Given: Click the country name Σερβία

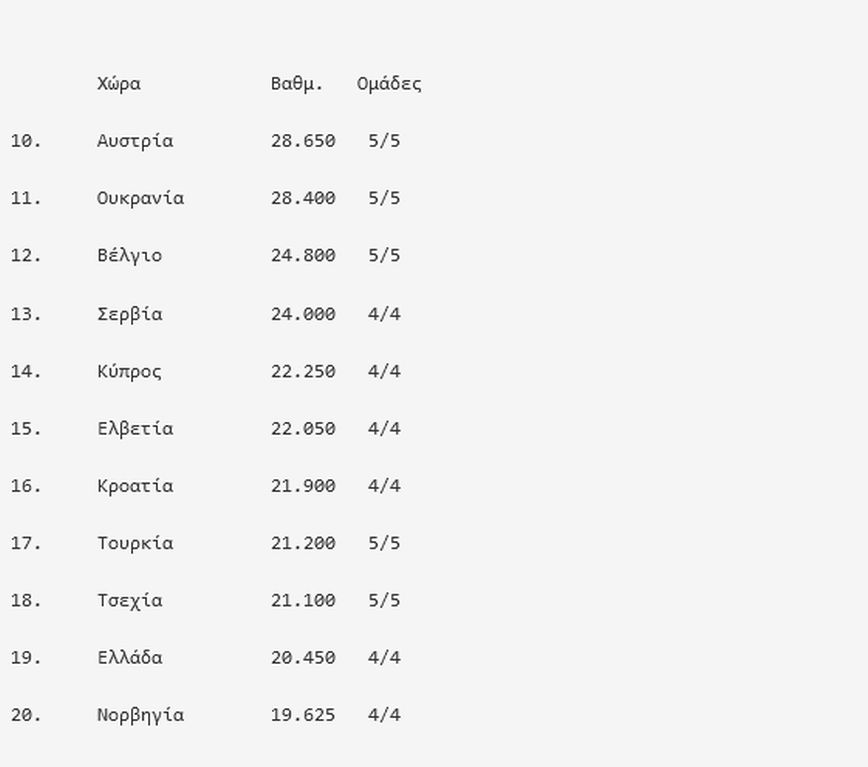Looking at the screenshot, I should [x=129, y=314].
